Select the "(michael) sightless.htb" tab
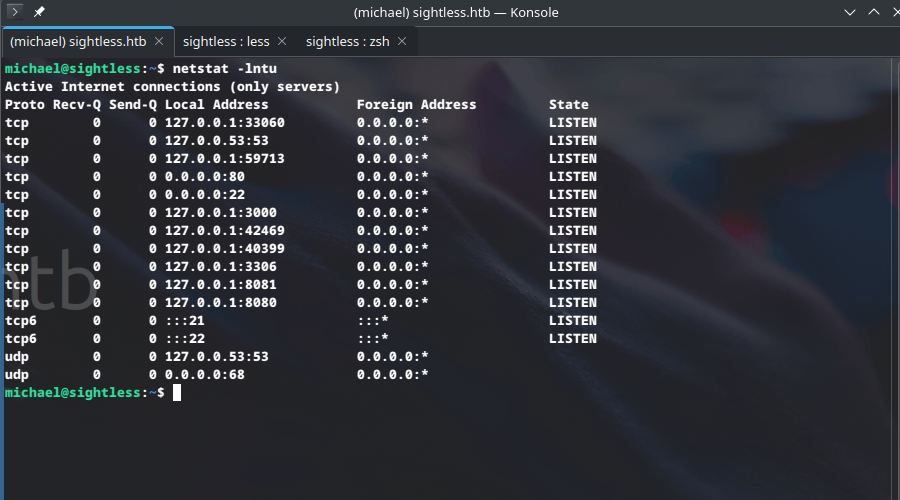The height and width of the screenshot is (500, 900). [x=79, y=42]
